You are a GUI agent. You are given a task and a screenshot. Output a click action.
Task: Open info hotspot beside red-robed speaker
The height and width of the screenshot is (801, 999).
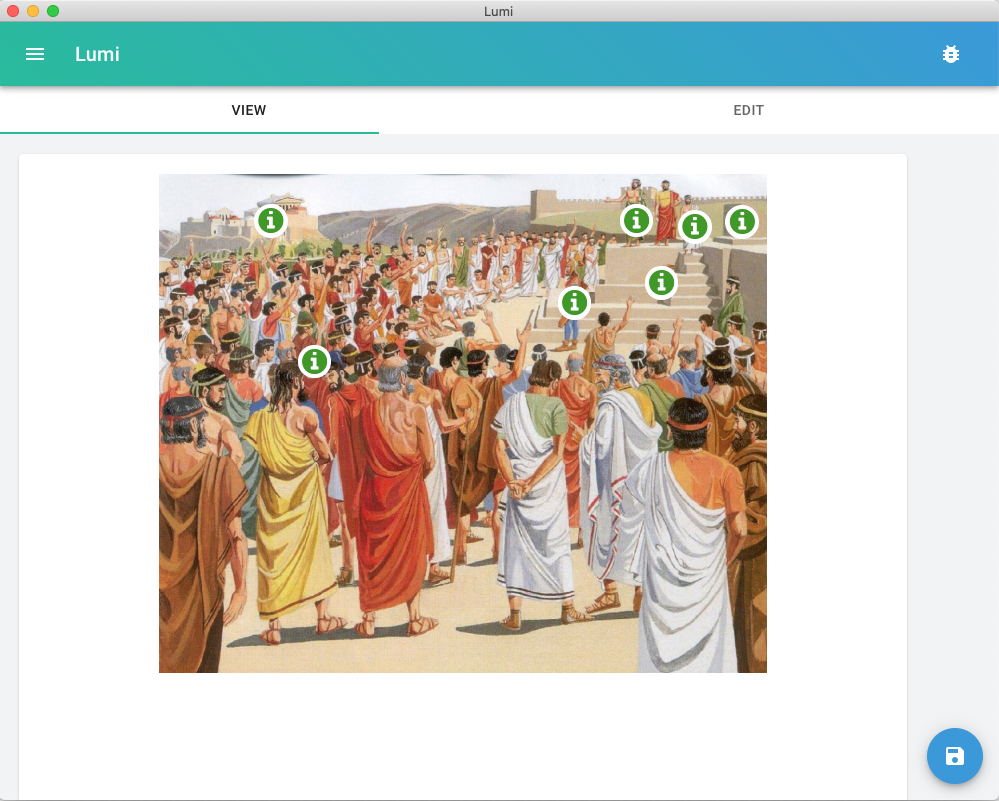694,226
